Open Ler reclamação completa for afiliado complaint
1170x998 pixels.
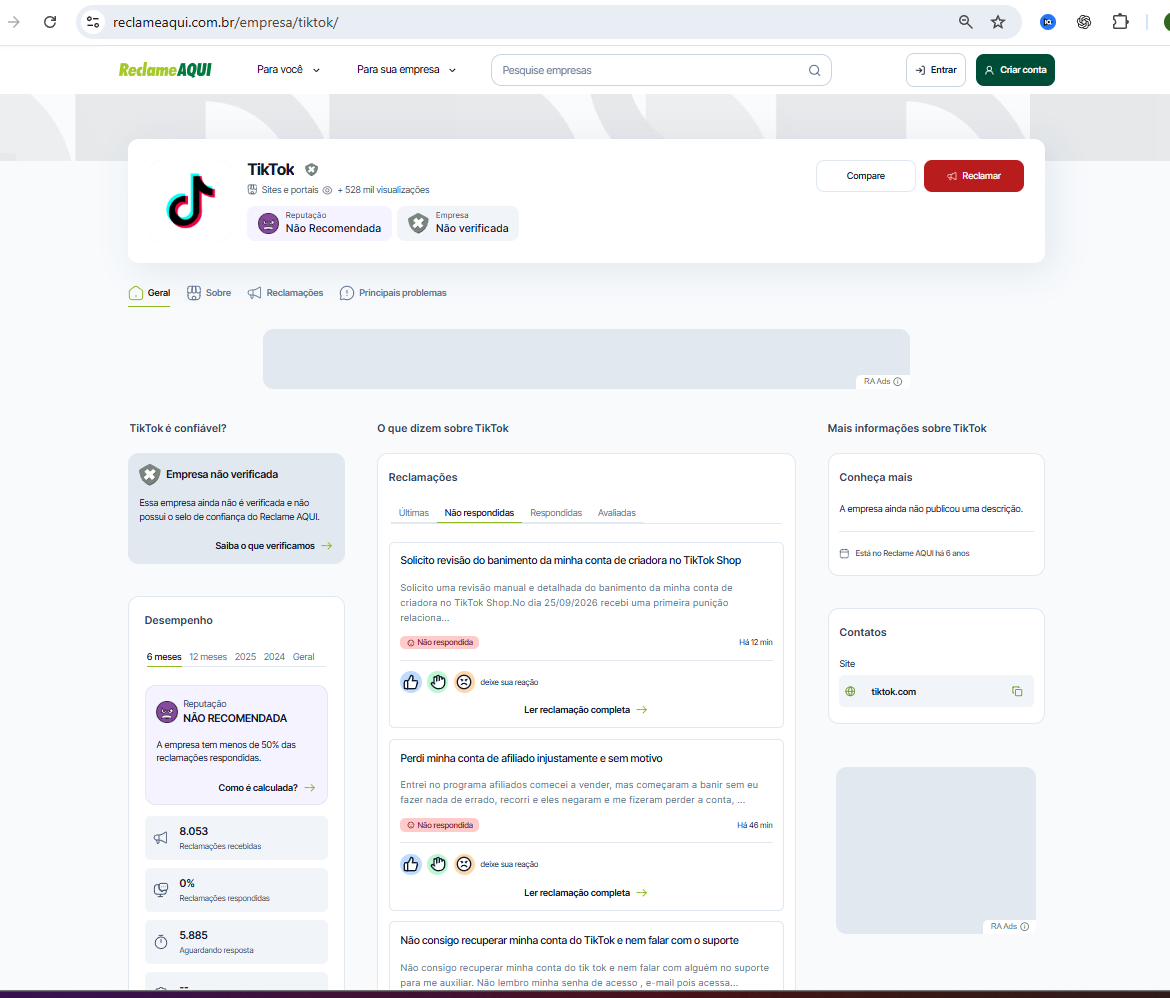tap(586, 893)
